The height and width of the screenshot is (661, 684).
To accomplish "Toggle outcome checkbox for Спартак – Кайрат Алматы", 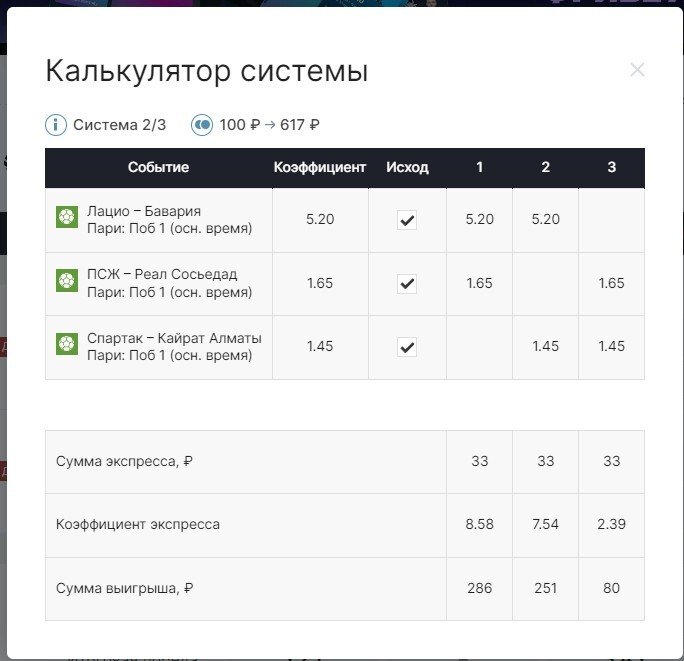I will pos(407,346).
